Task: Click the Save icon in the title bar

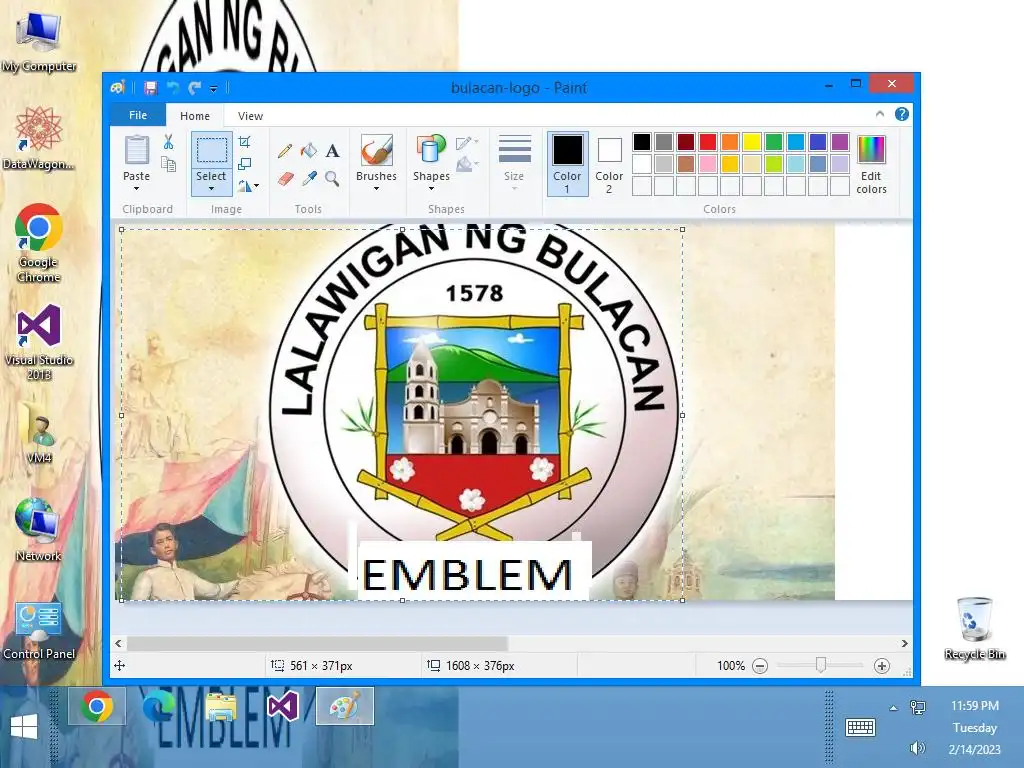Action: pos(151,88)
